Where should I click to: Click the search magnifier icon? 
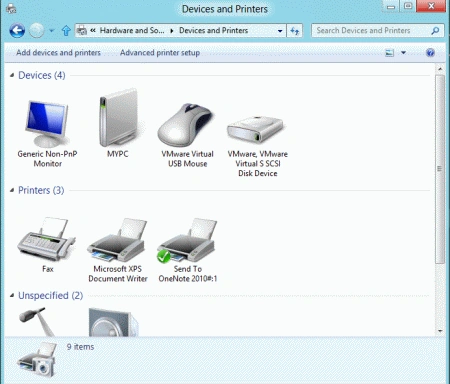435,31
